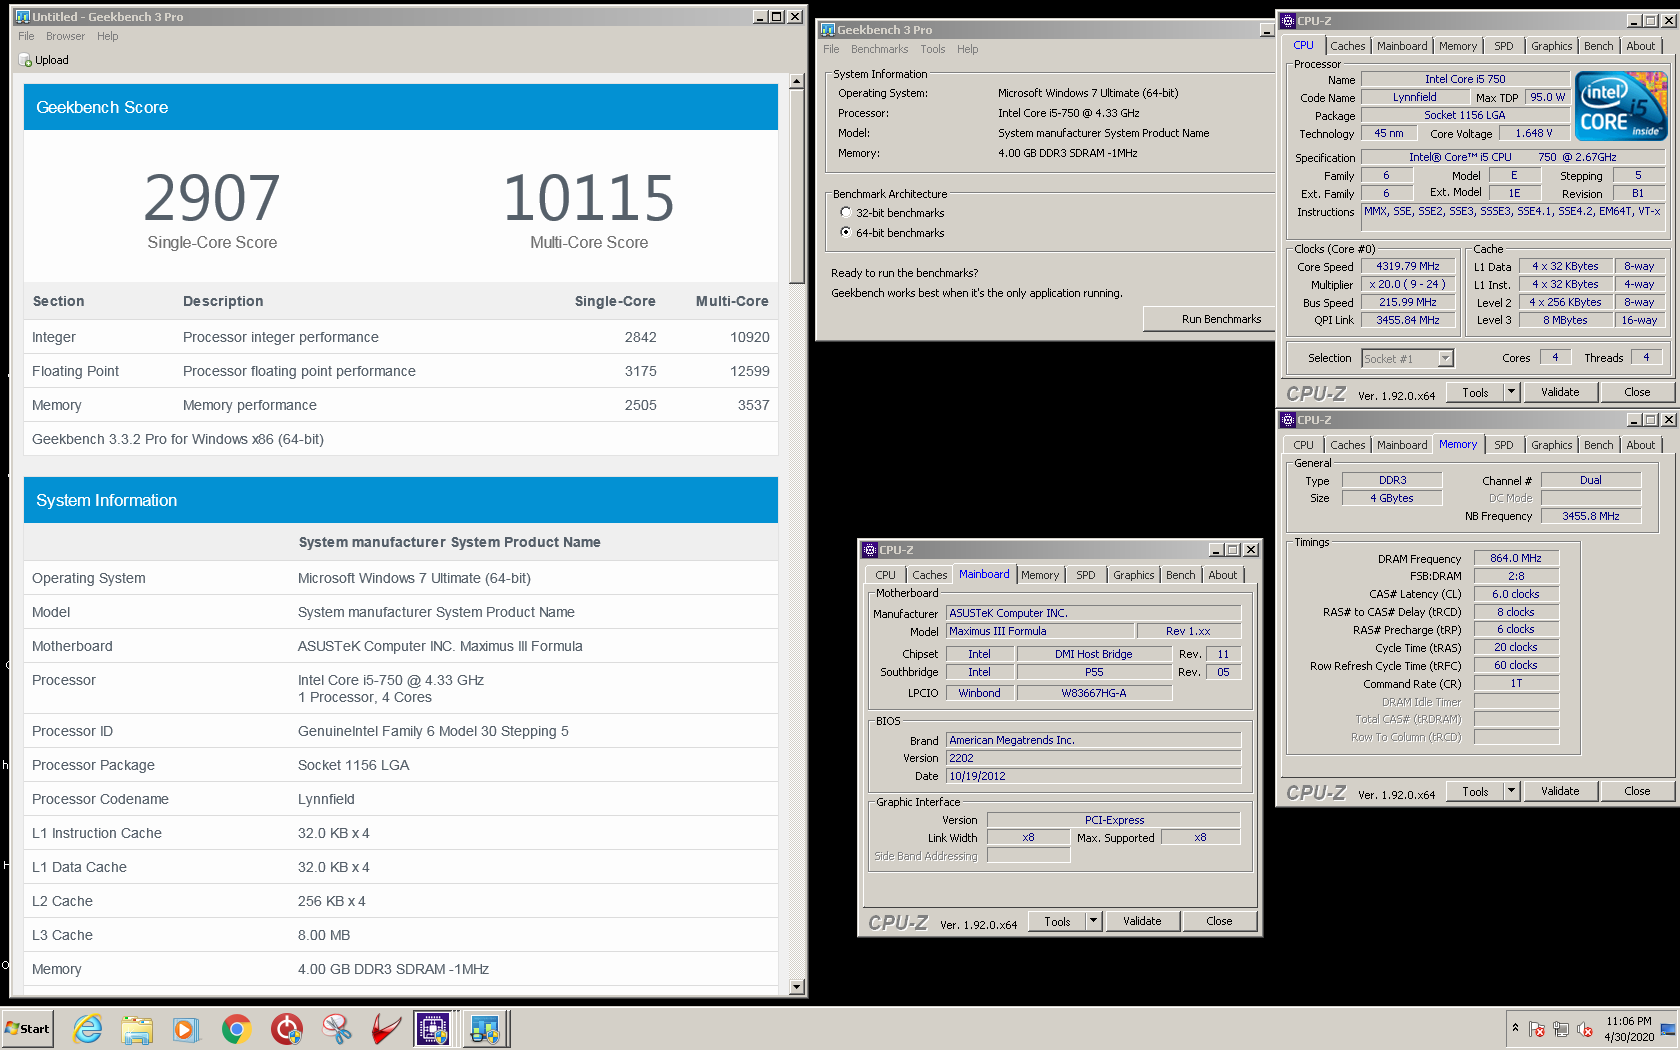Viewport: 1680px width, 1050px height.
Task: Click scroll-up arrow in Geekbench results window
Action: click(x=797, y=82)
